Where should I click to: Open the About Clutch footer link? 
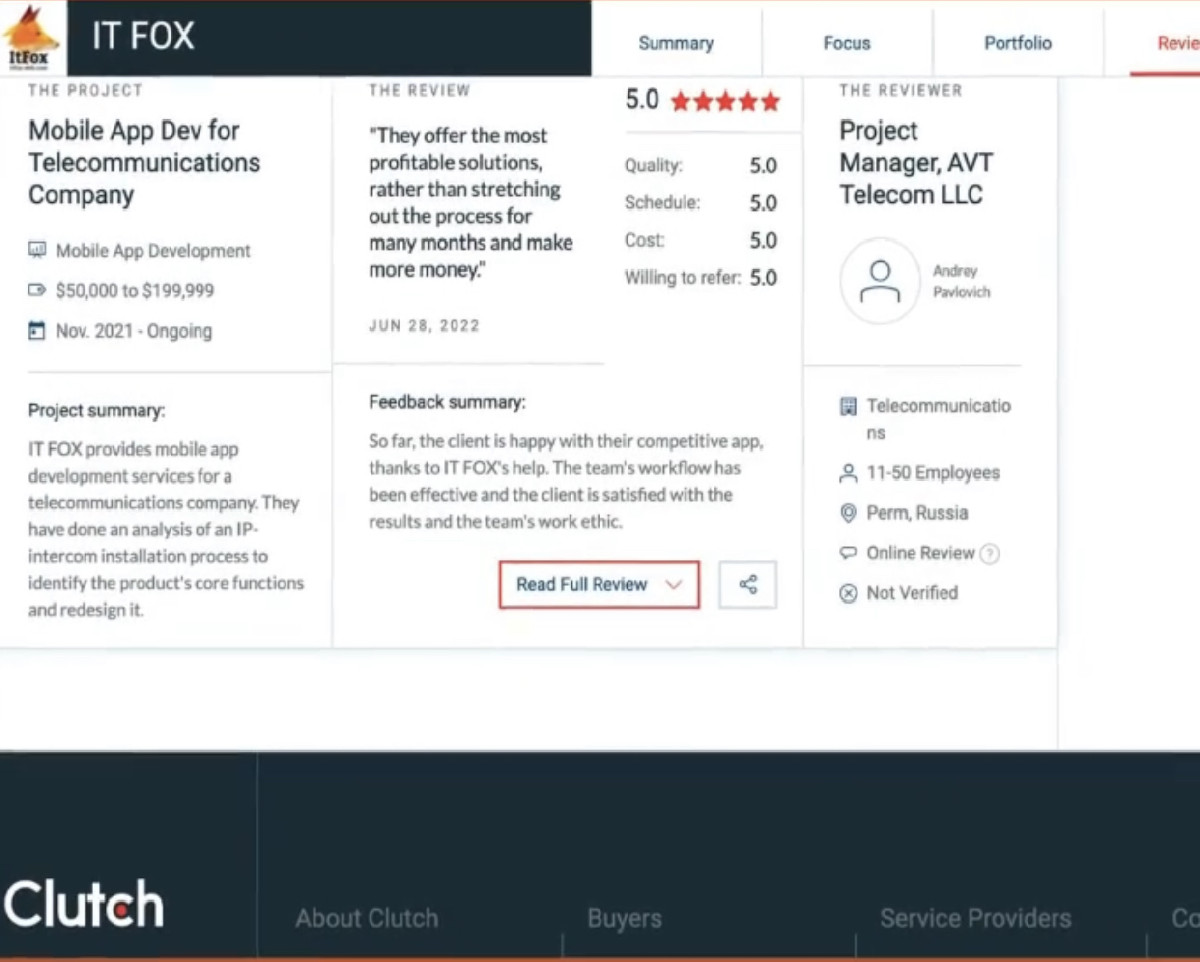(x=367, y=919)
